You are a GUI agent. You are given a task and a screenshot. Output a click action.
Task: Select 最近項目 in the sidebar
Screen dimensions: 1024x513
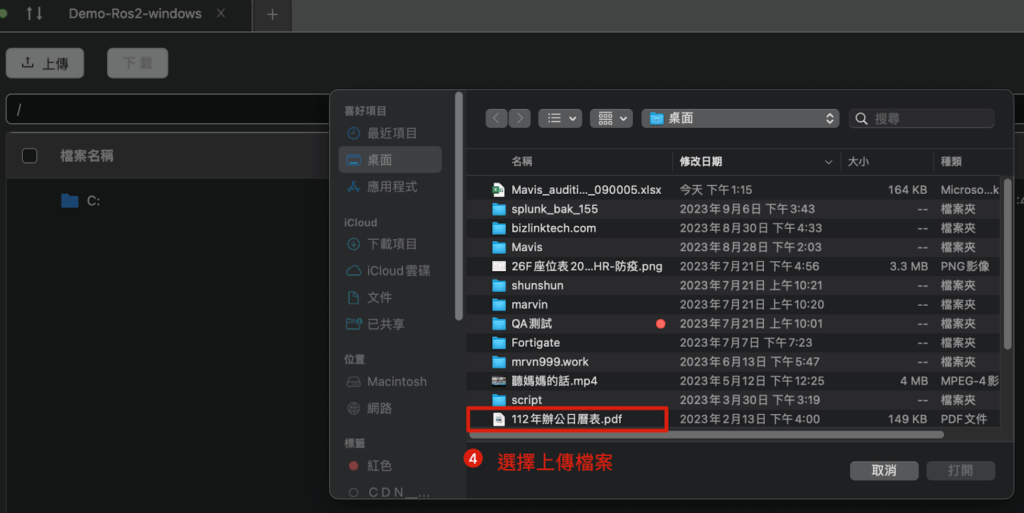(391, 133)
